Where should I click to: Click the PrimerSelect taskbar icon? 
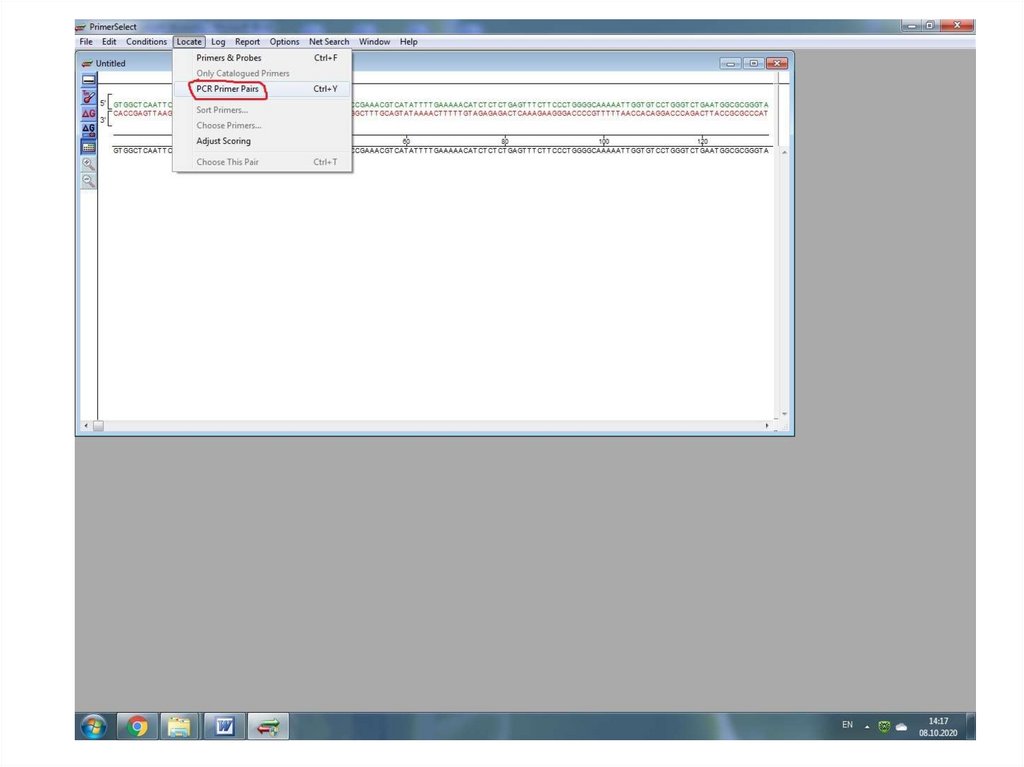point(268,726)
